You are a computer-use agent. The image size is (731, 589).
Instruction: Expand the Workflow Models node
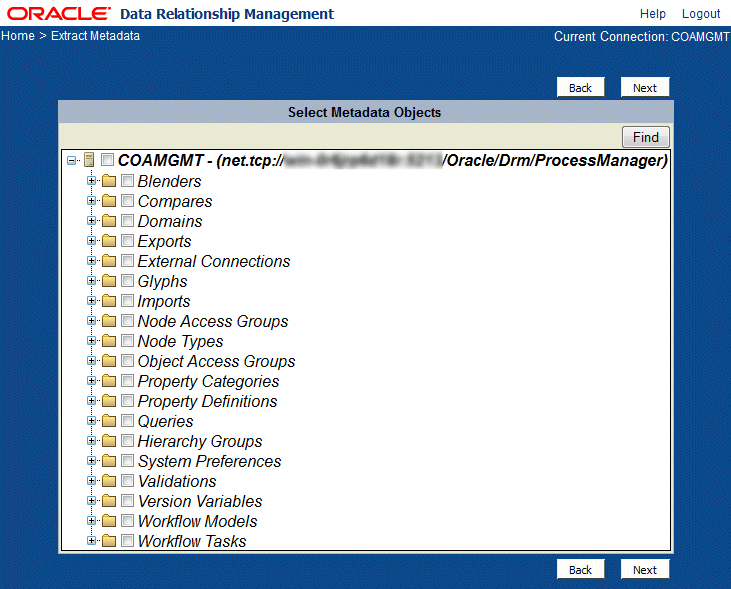[91, 521]
